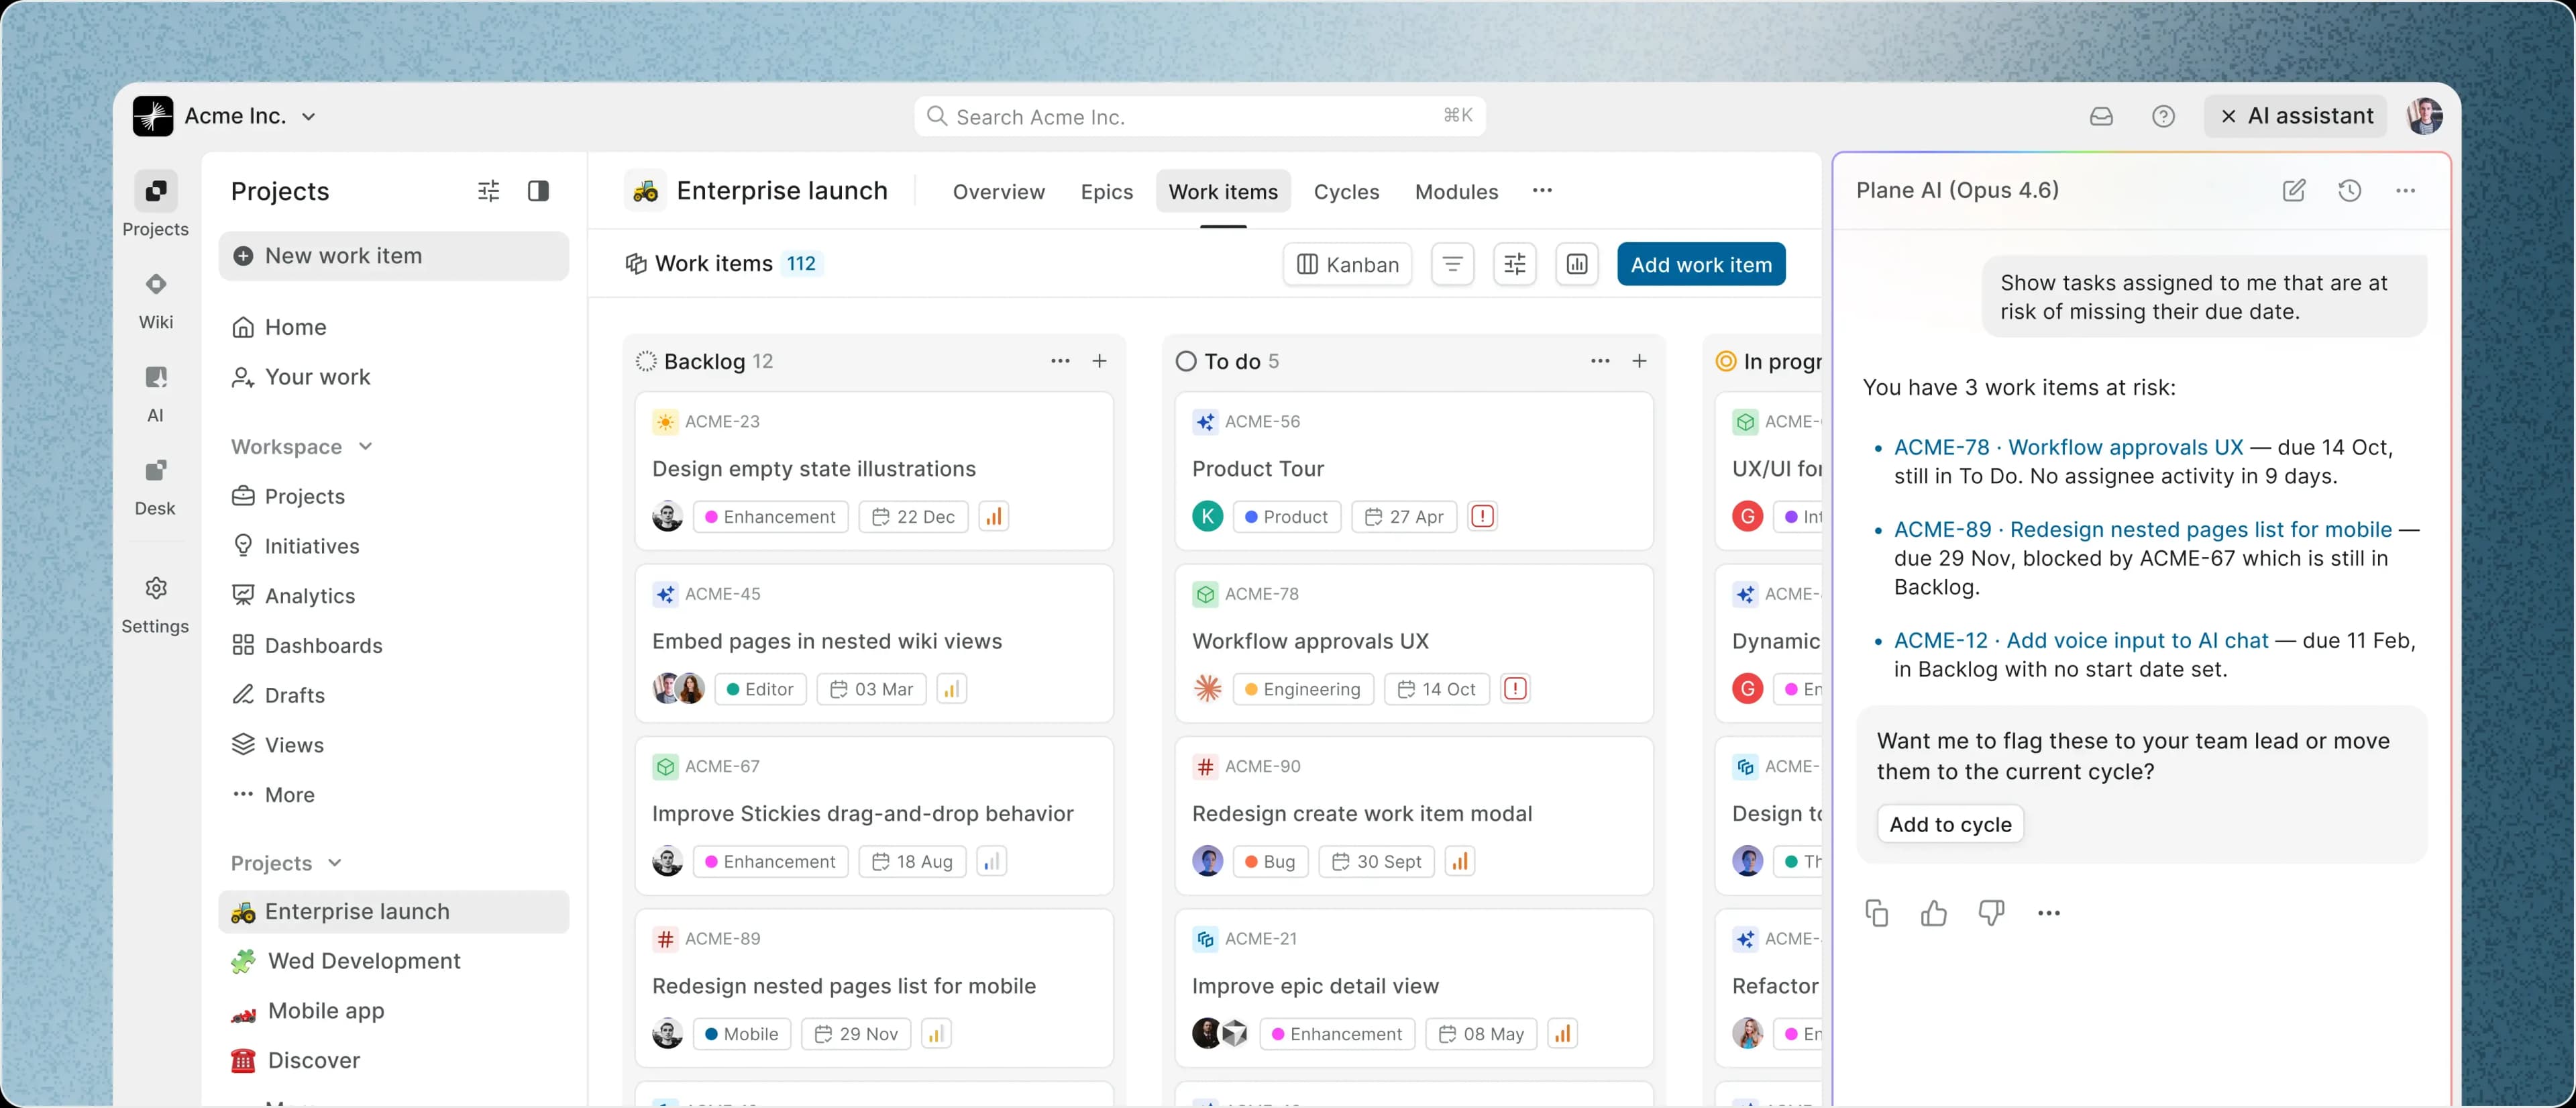The width and height of the screenshot is (2576, 1108).
Task: Copy the AI response using the copy icon
Action: point(1877,913)
